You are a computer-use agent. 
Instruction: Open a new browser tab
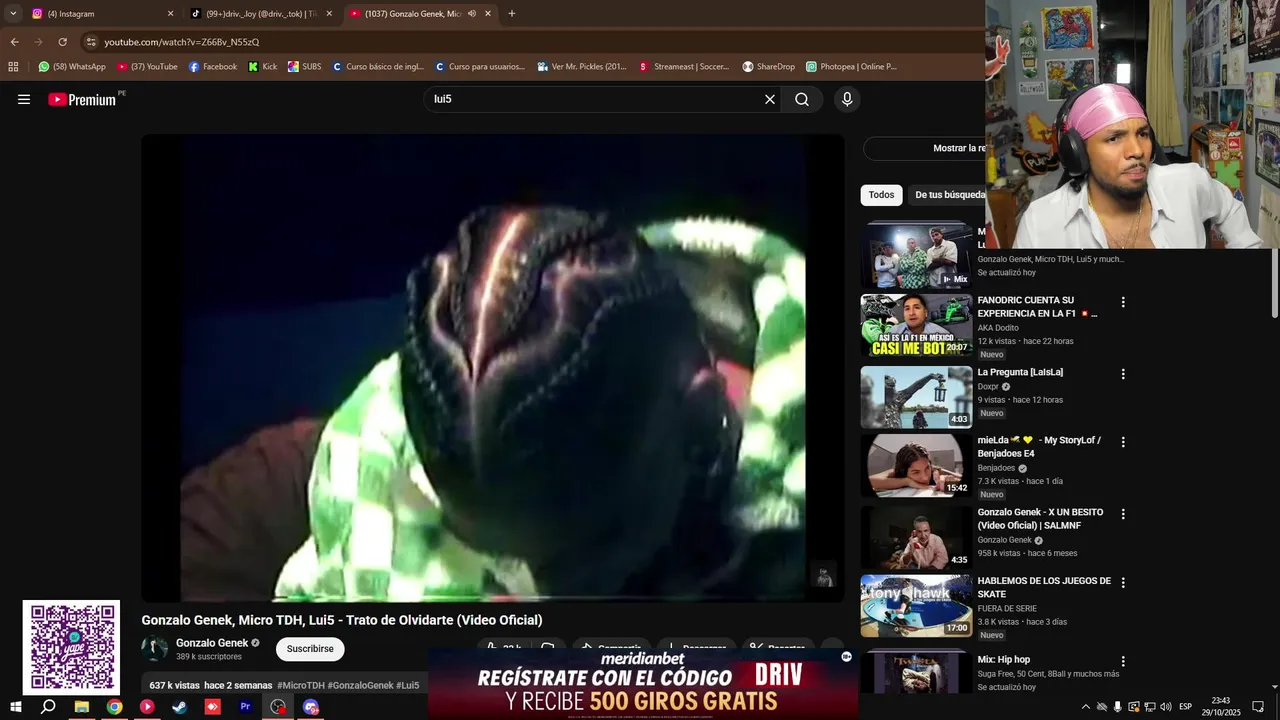point(512,14)
